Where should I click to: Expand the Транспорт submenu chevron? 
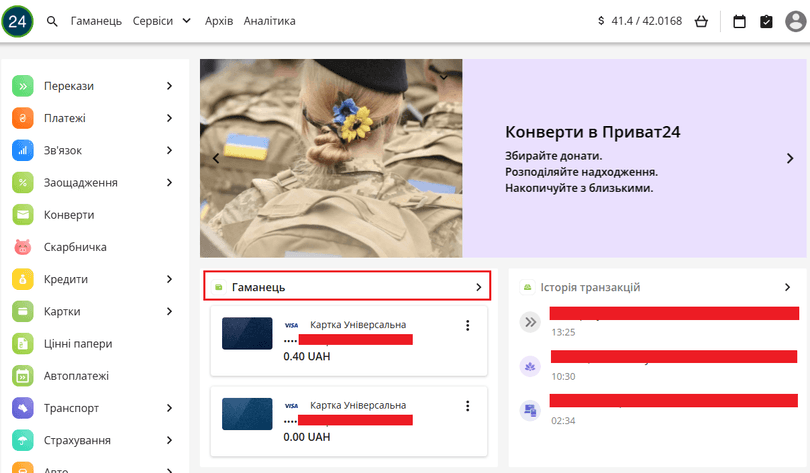click(x=169, y=408)
